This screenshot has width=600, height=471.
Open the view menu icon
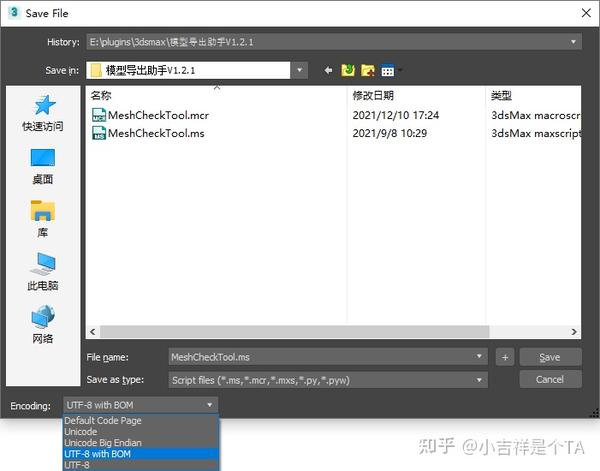click(x=388, y=71)
